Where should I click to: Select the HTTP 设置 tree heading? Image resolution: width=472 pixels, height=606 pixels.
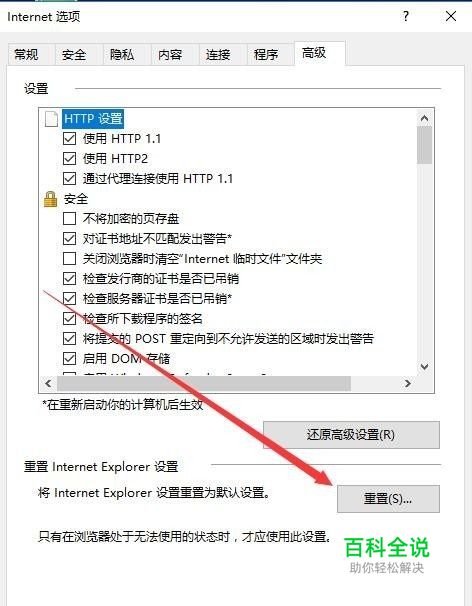[x=93, y=118]
